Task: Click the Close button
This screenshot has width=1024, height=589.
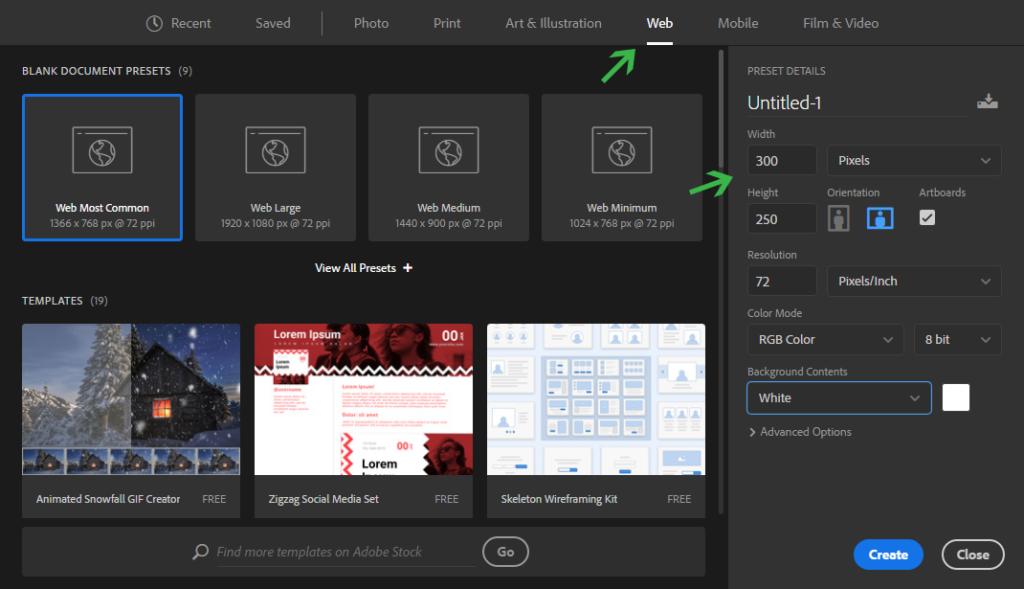Action: 972,554
